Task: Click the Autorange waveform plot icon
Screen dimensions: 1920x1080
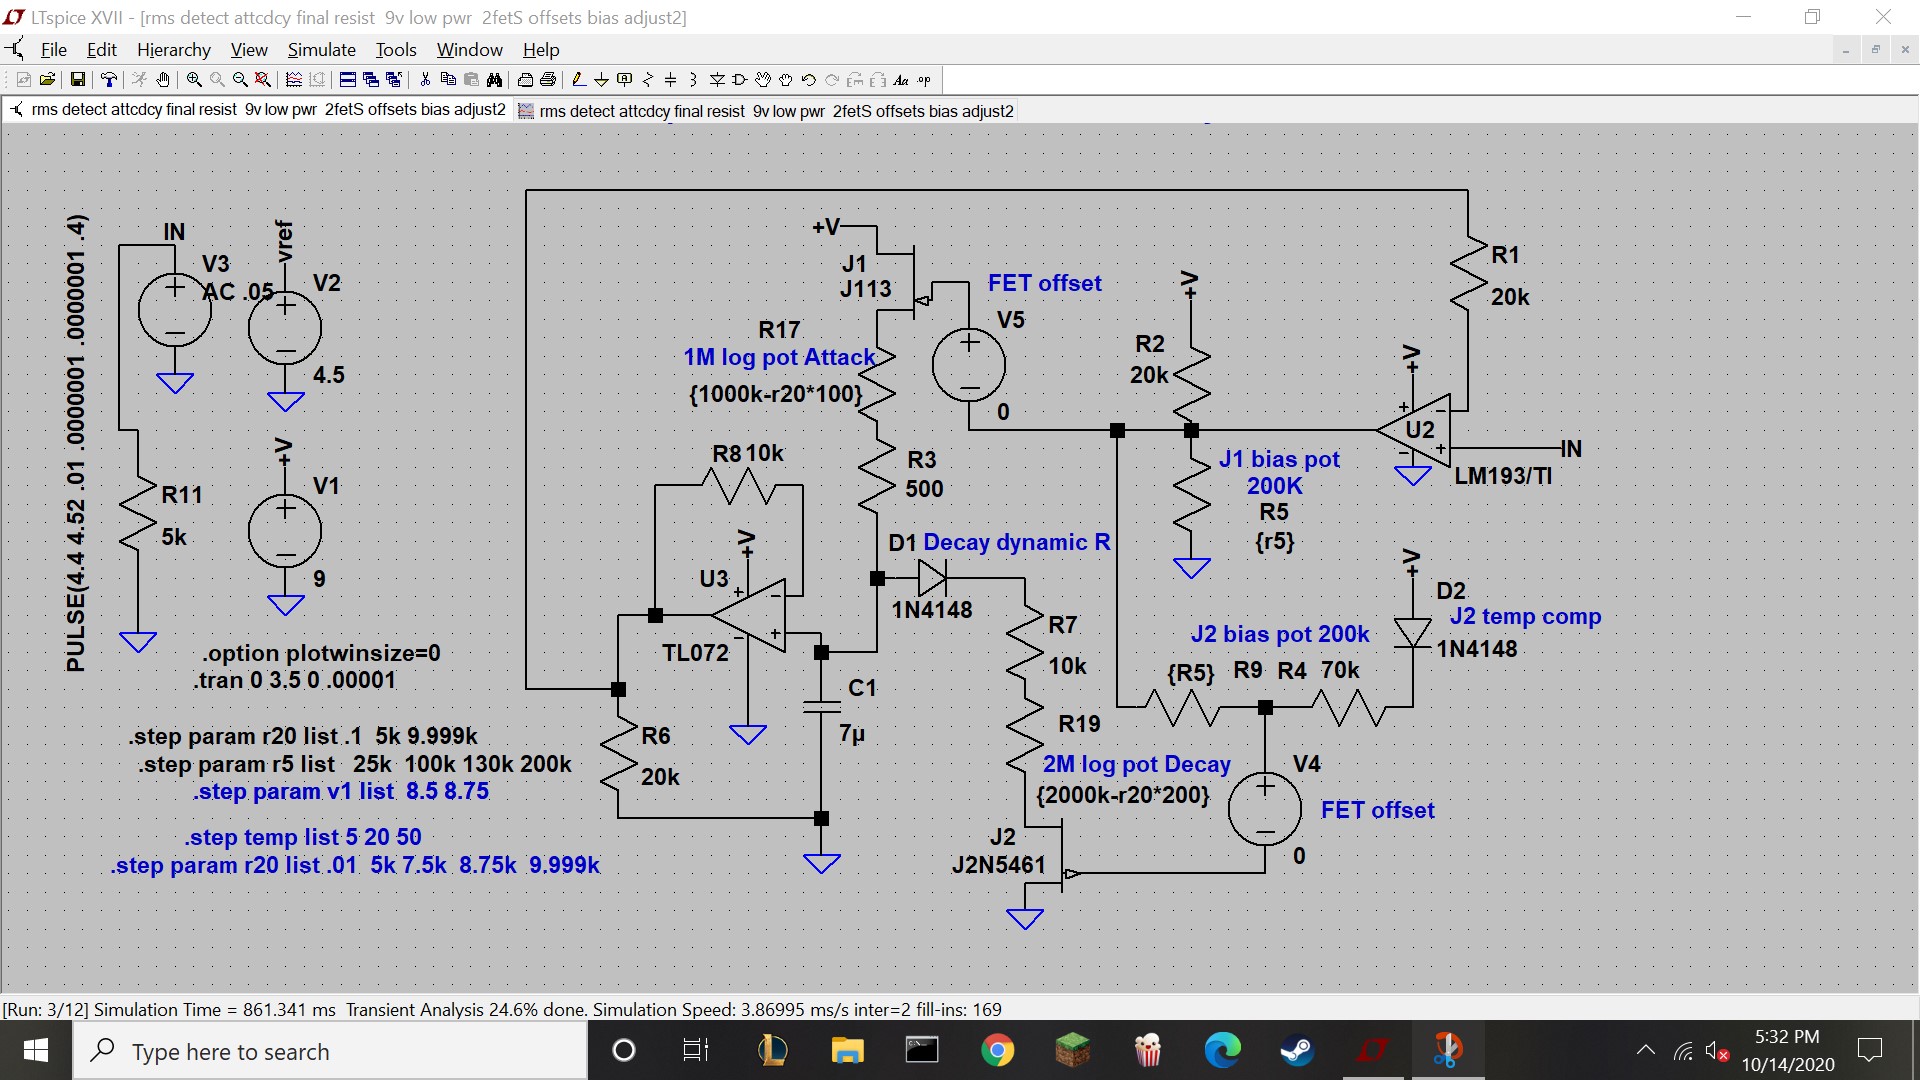Action: pyautogui.click(x=294, y=80)
